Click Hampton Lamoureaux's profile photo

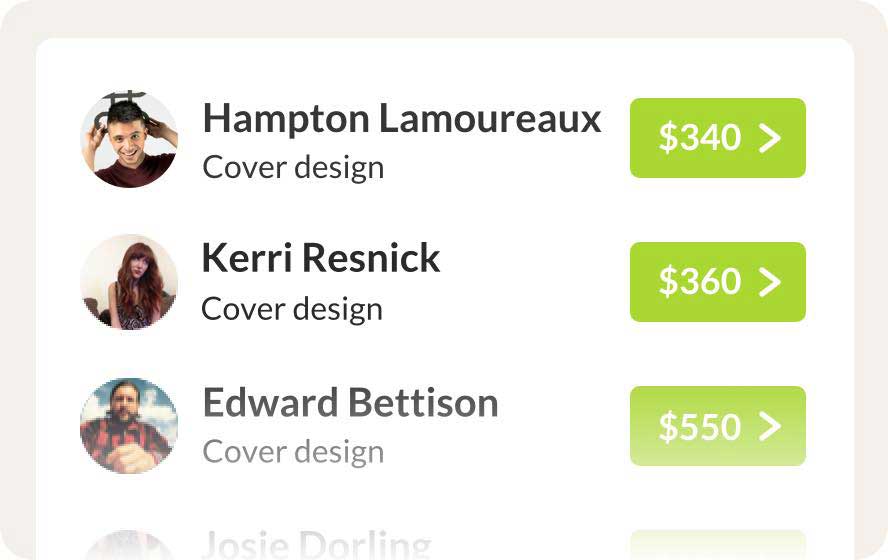(129, 139)
